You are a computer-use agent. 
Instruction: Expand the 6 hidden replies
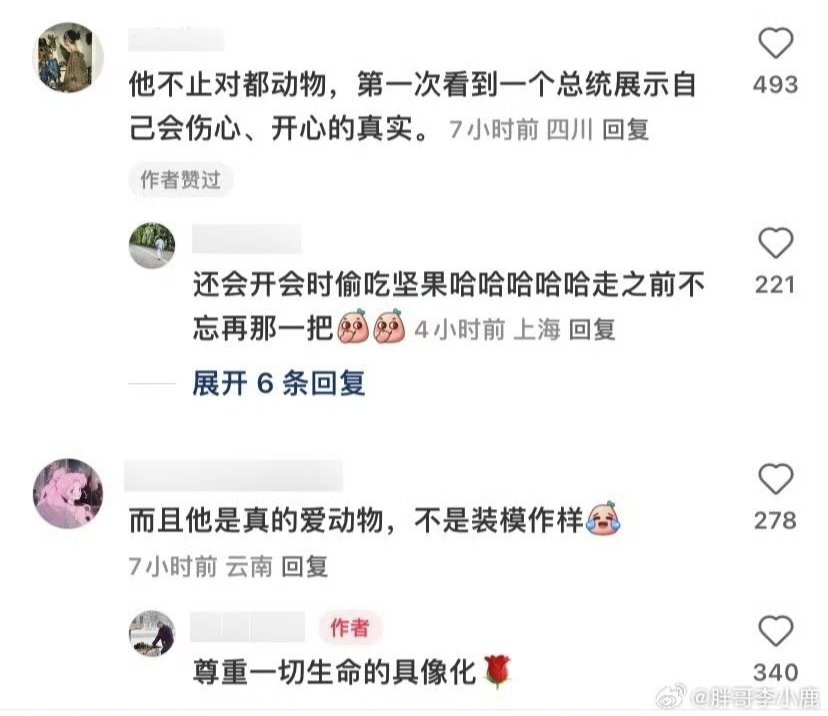(x=278, y=383)
